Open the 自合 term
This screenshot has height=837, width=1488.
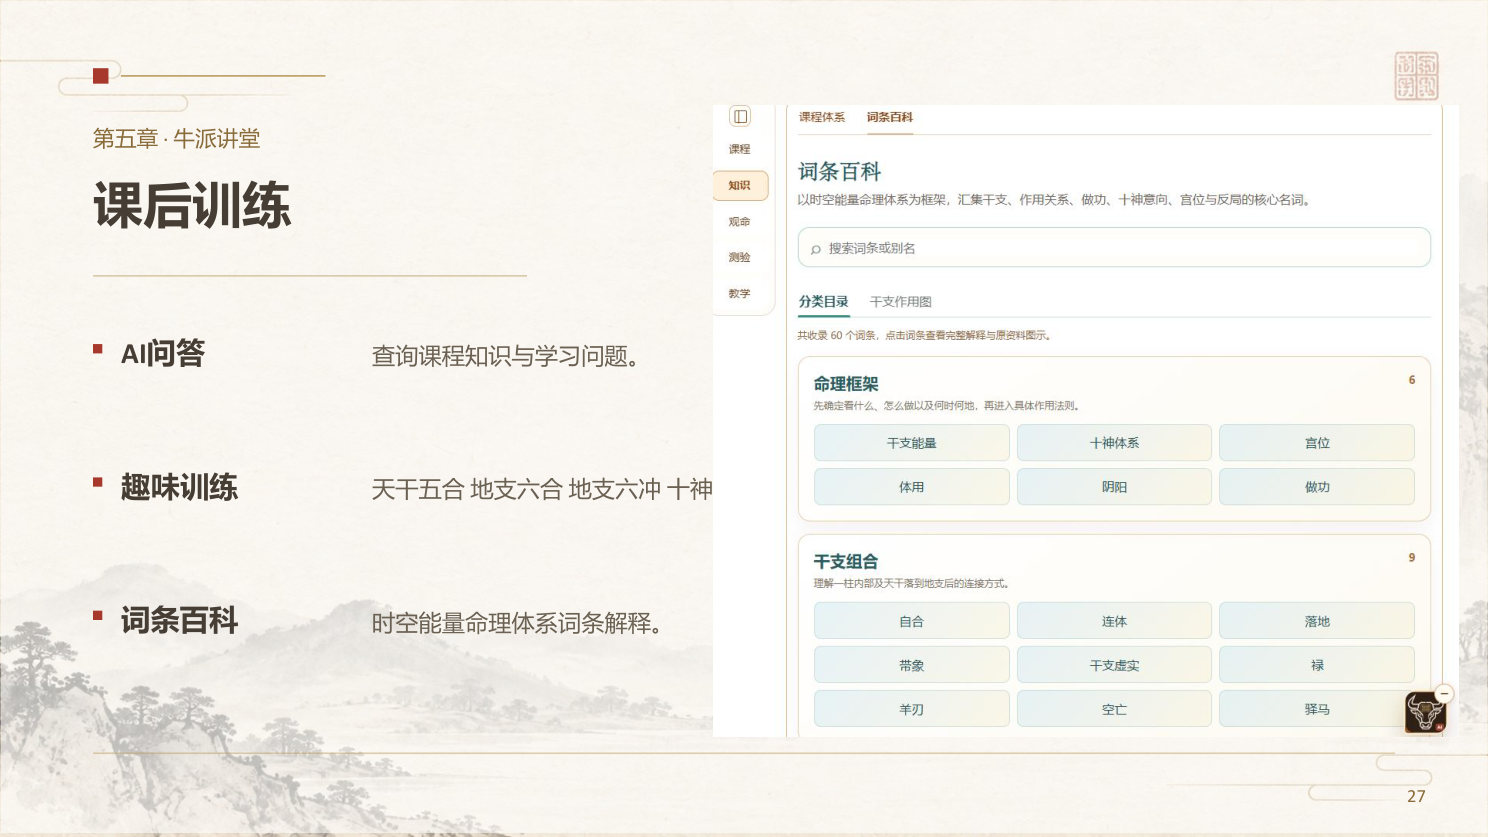pos(912,621)
